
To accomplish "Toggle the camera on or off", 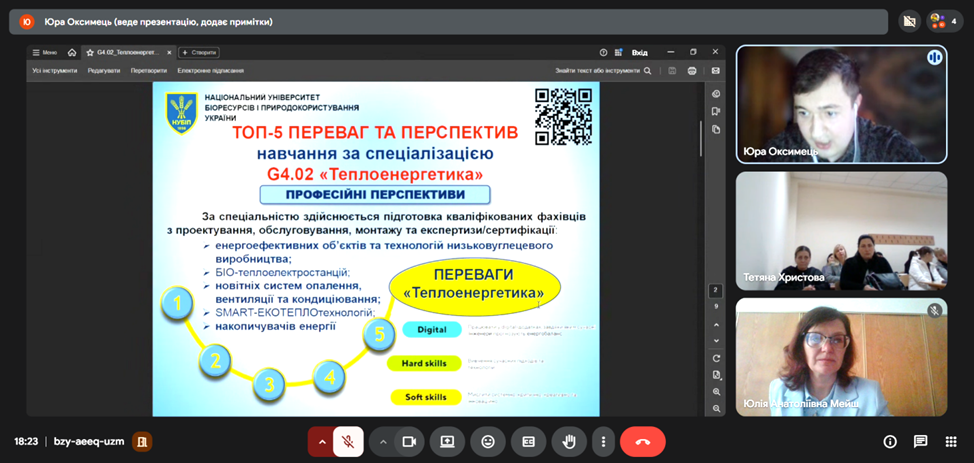I will coord(409,442).
